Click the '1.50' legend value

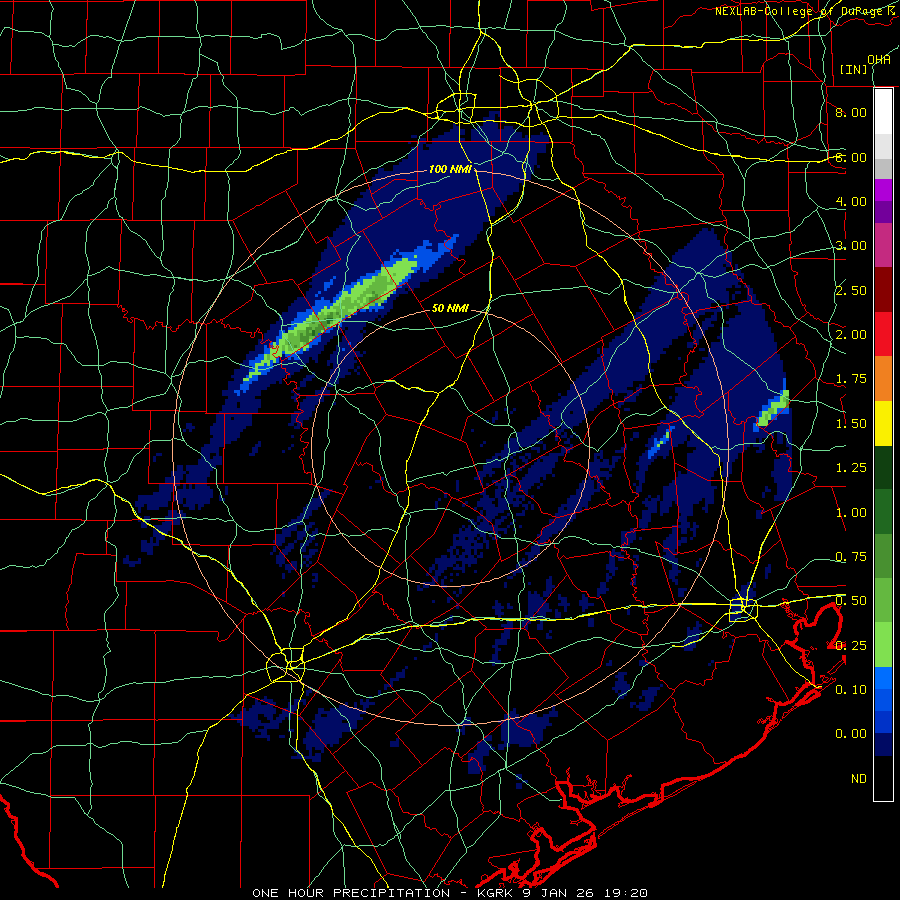click(851, 424)
